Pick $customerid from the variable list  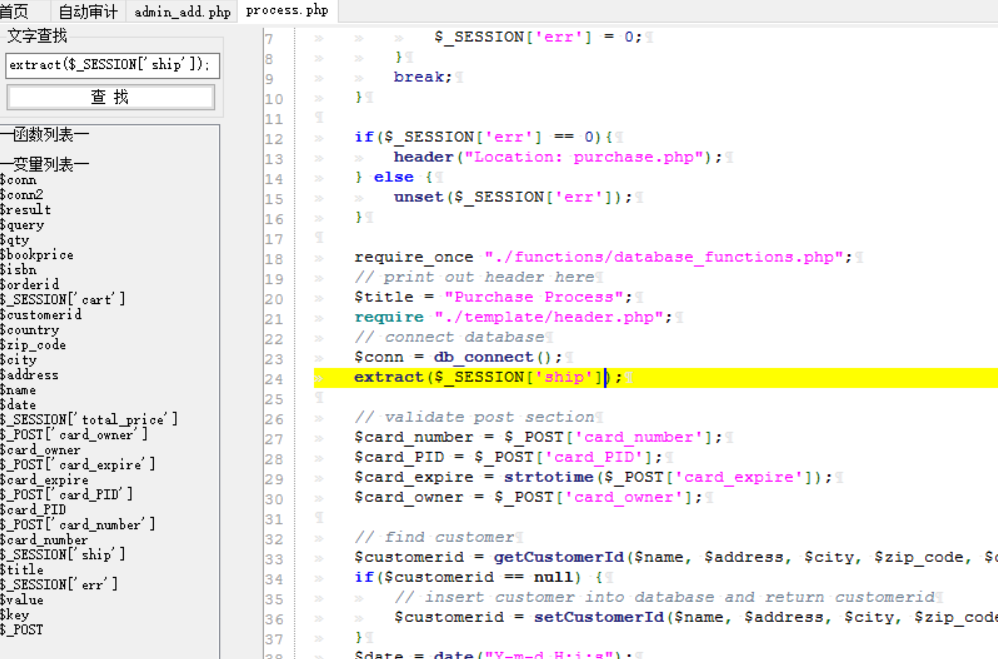point(41,315)
